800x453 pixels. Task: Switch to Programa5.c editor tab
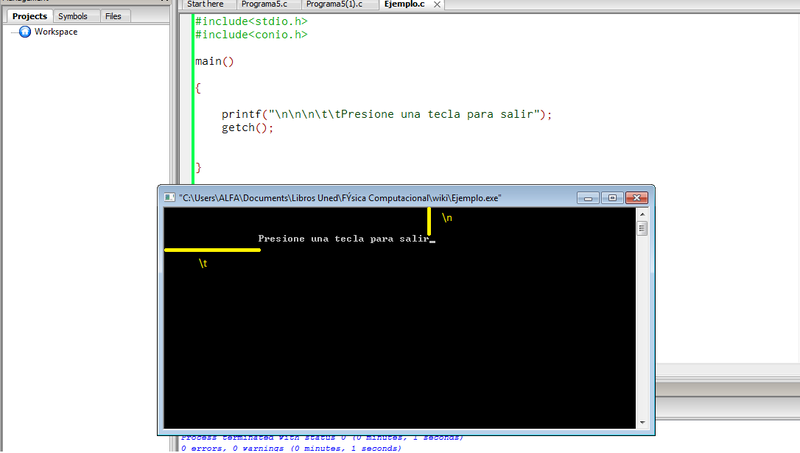(264, 5)
